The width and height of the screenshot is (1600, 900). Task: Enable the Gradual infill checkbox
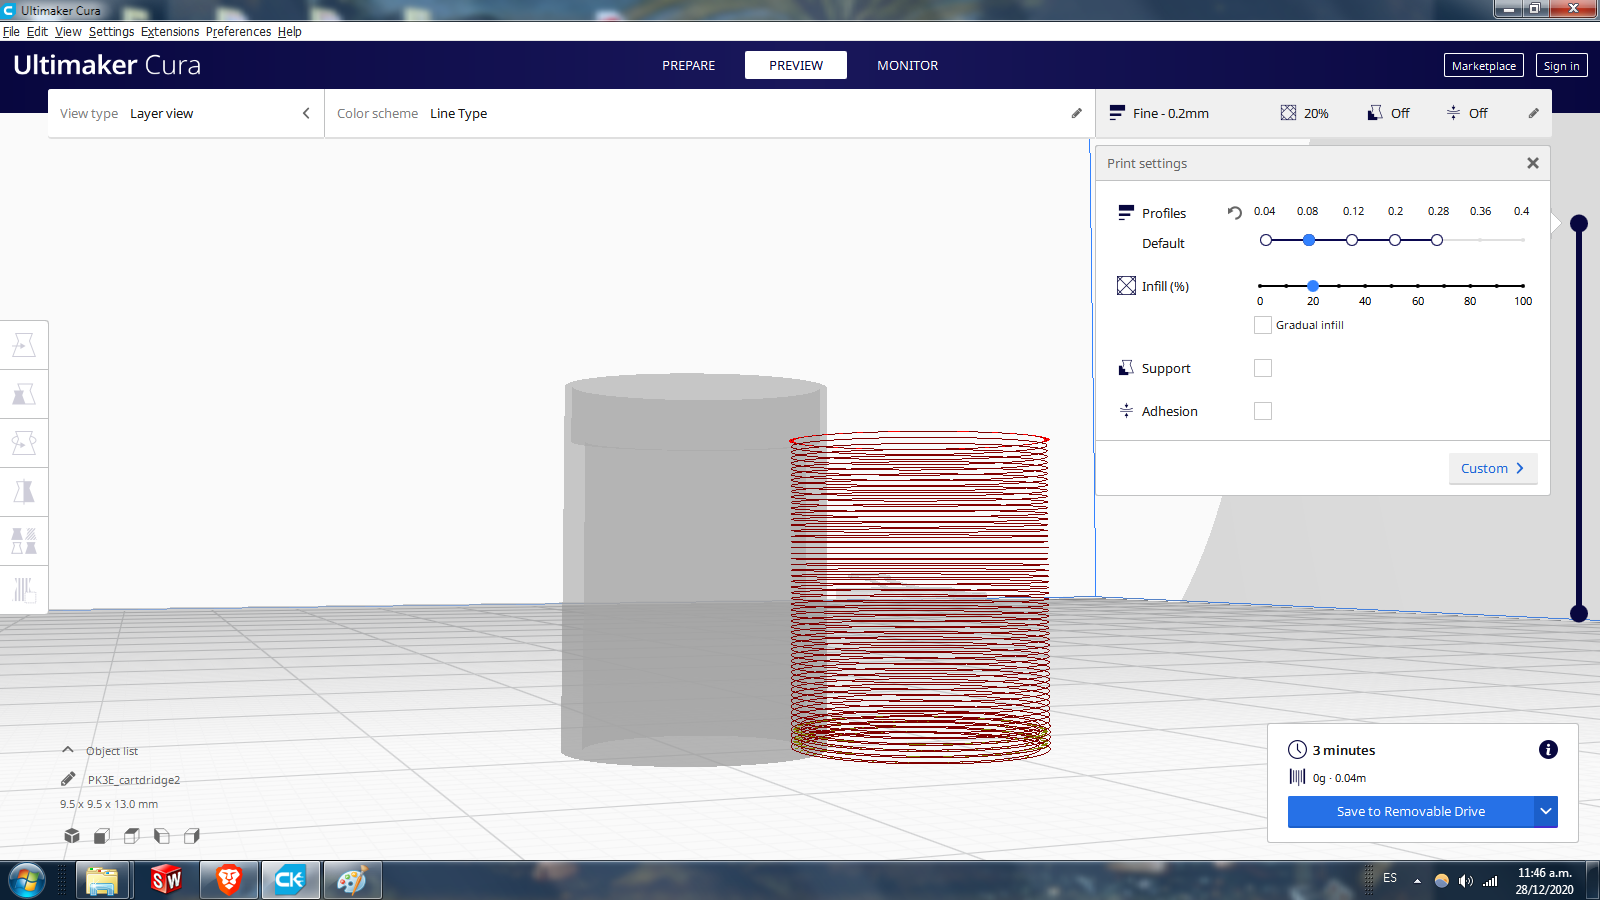(1263, 325)
